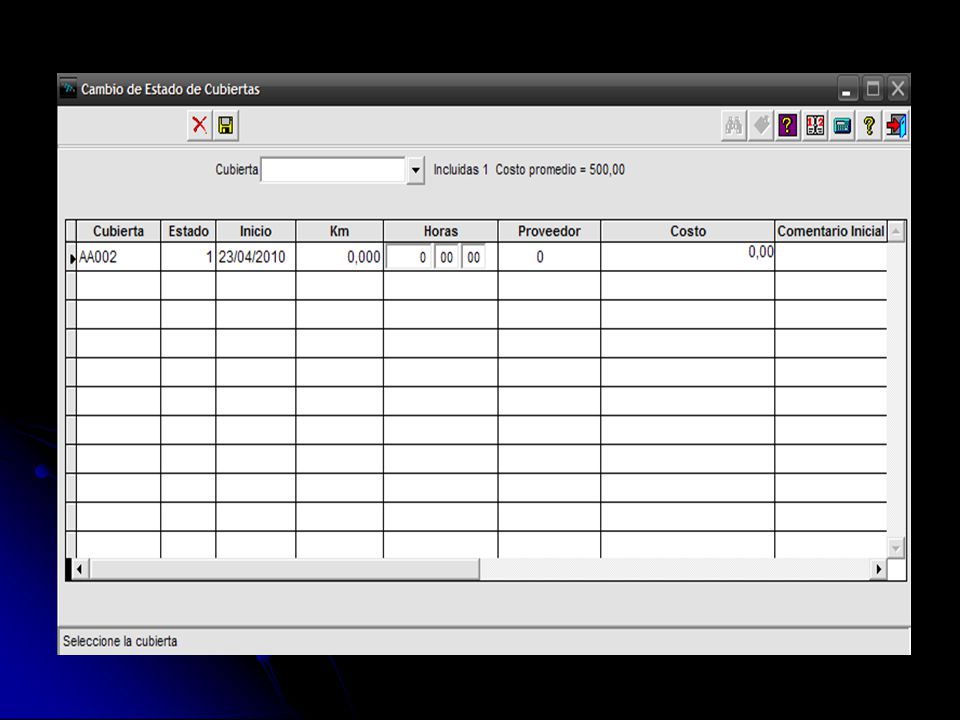Click the Comentario Inicial column header
The height and width of the screenshot is (720, 960).
pos(831,231)
